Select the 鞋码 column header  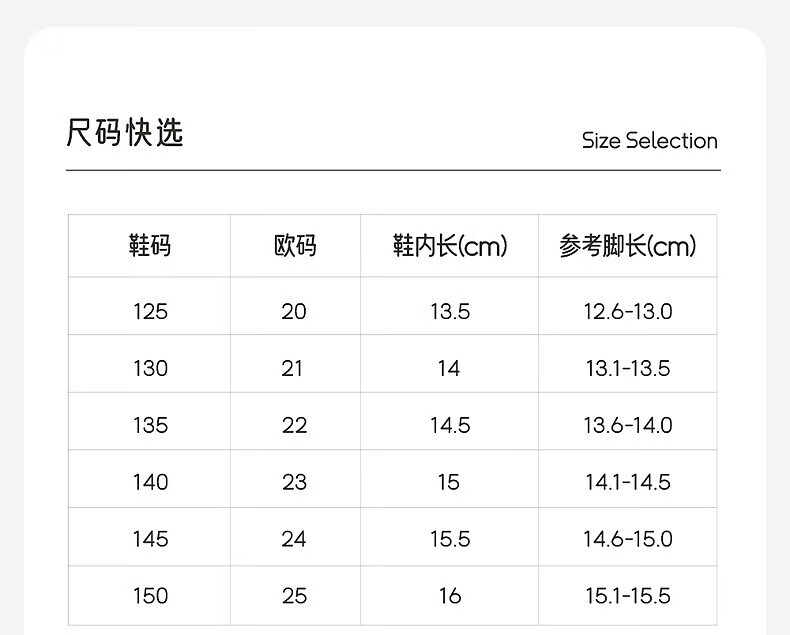150,246
